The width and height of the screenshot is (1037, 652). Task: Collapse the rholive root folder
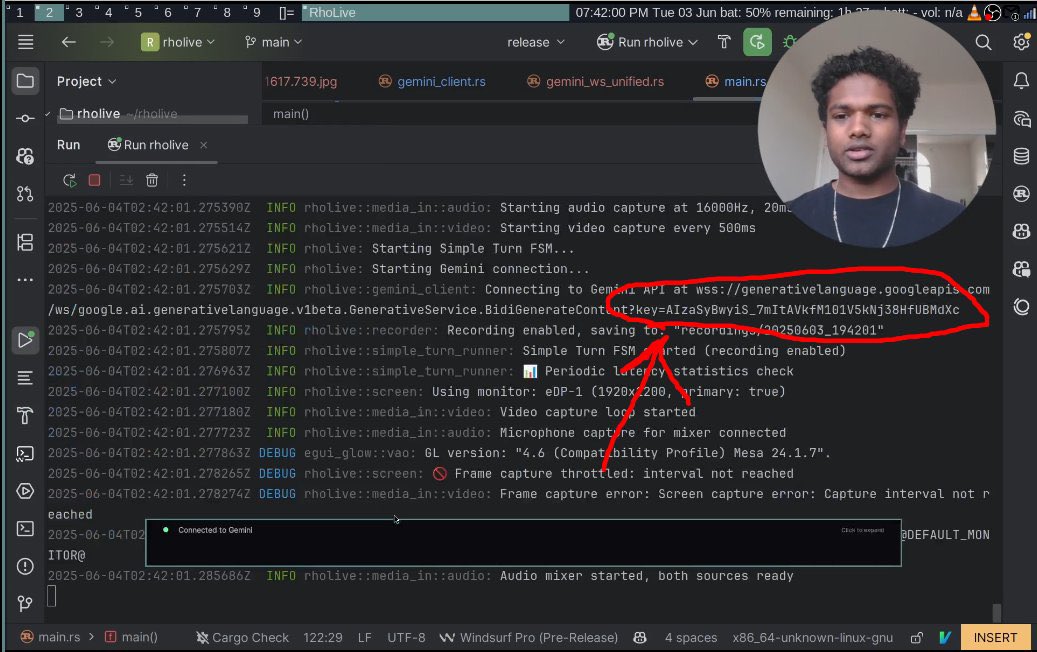(x=48, y=114)
